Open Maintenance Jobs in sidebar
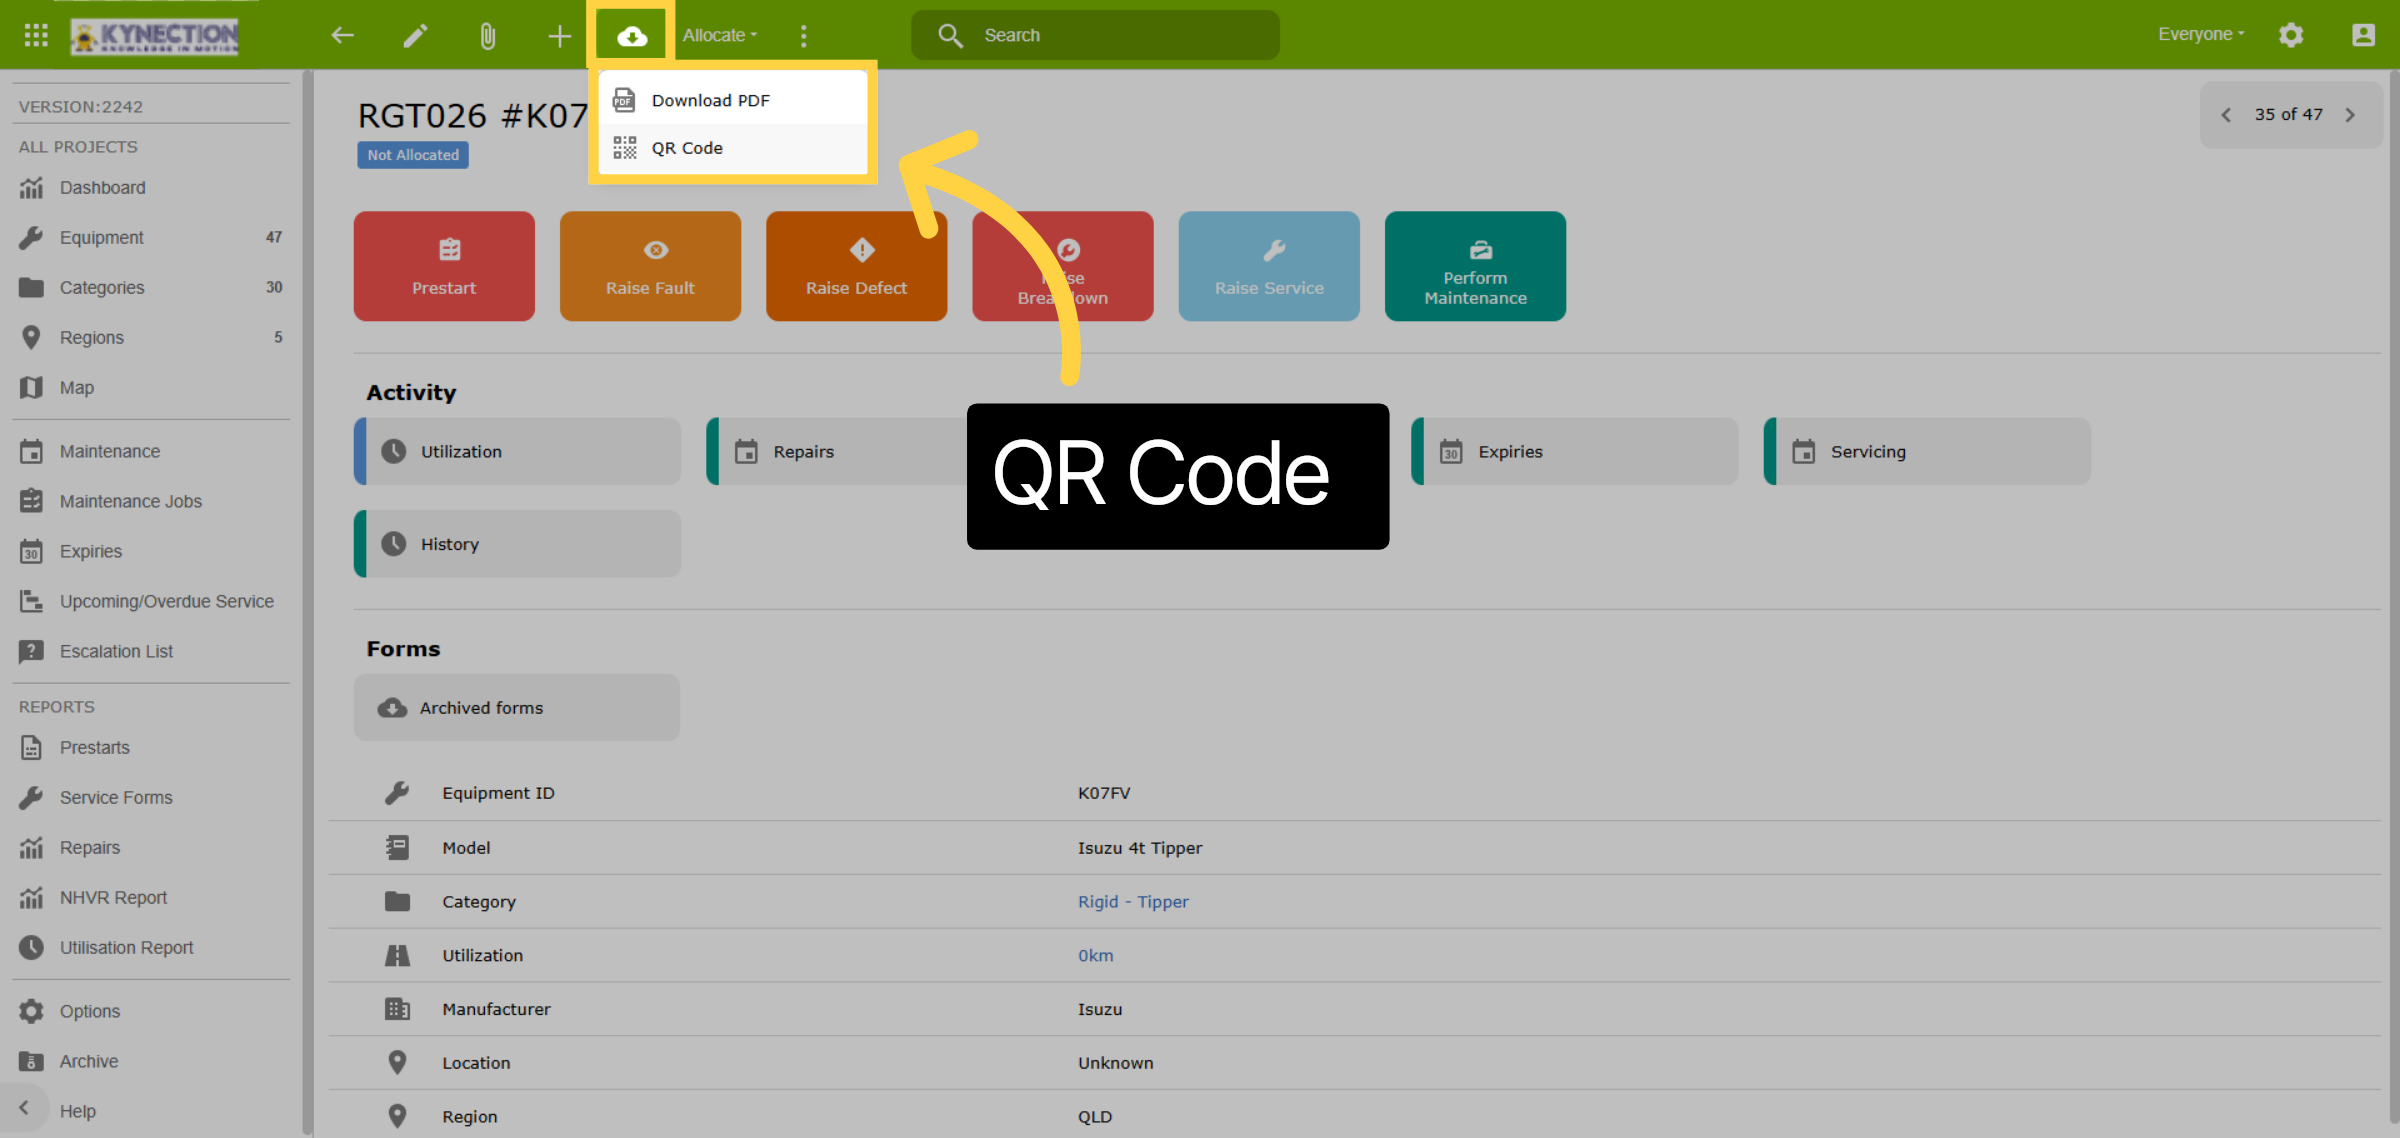2400x1138 pixels. click(x=150, y=502)
